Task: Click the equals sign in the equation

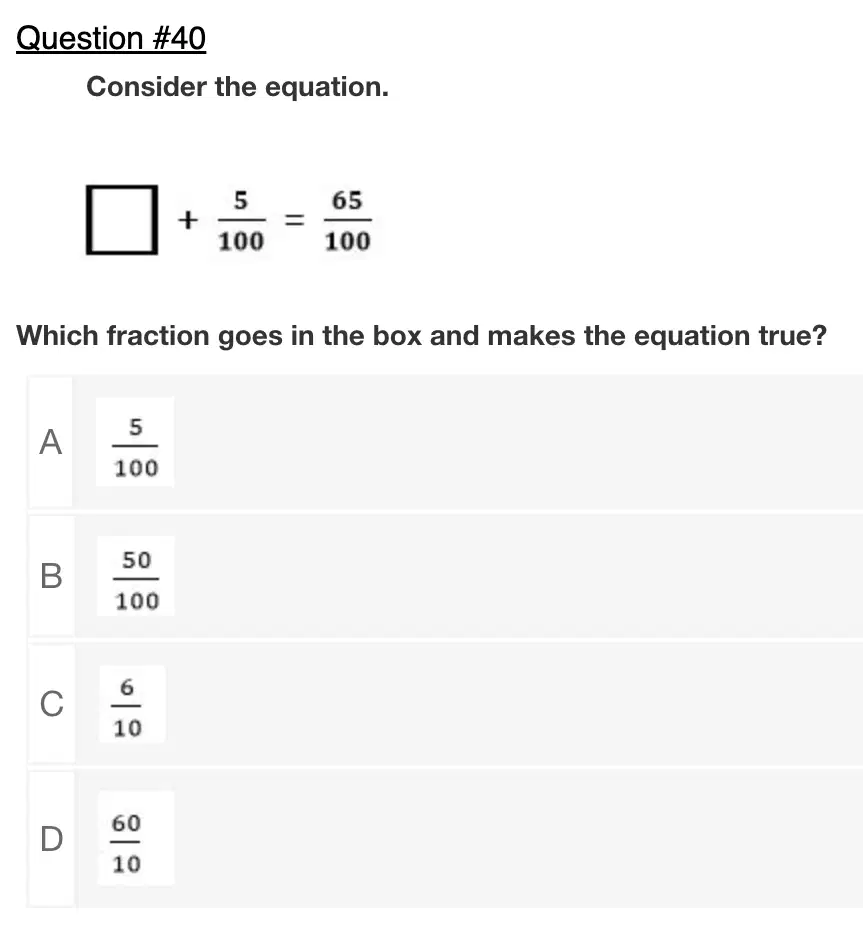Action: [x=295, y=220]
